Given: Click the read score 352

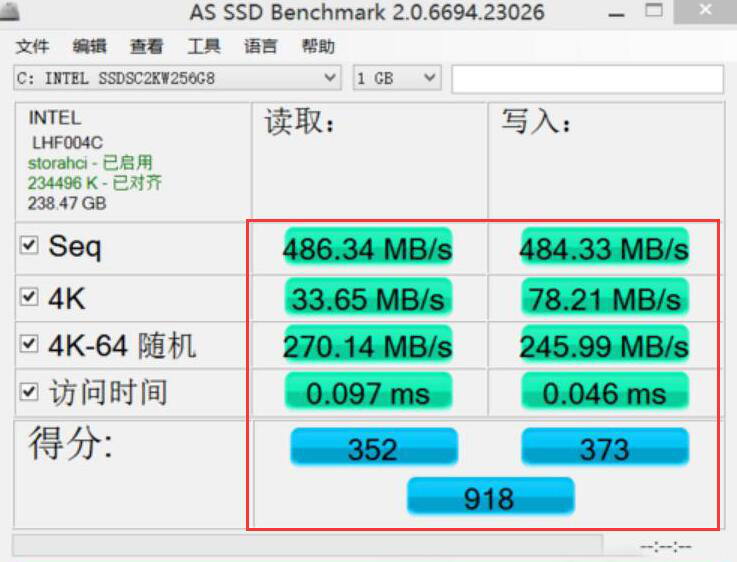Looking at the screenshot, I should 374,447.
